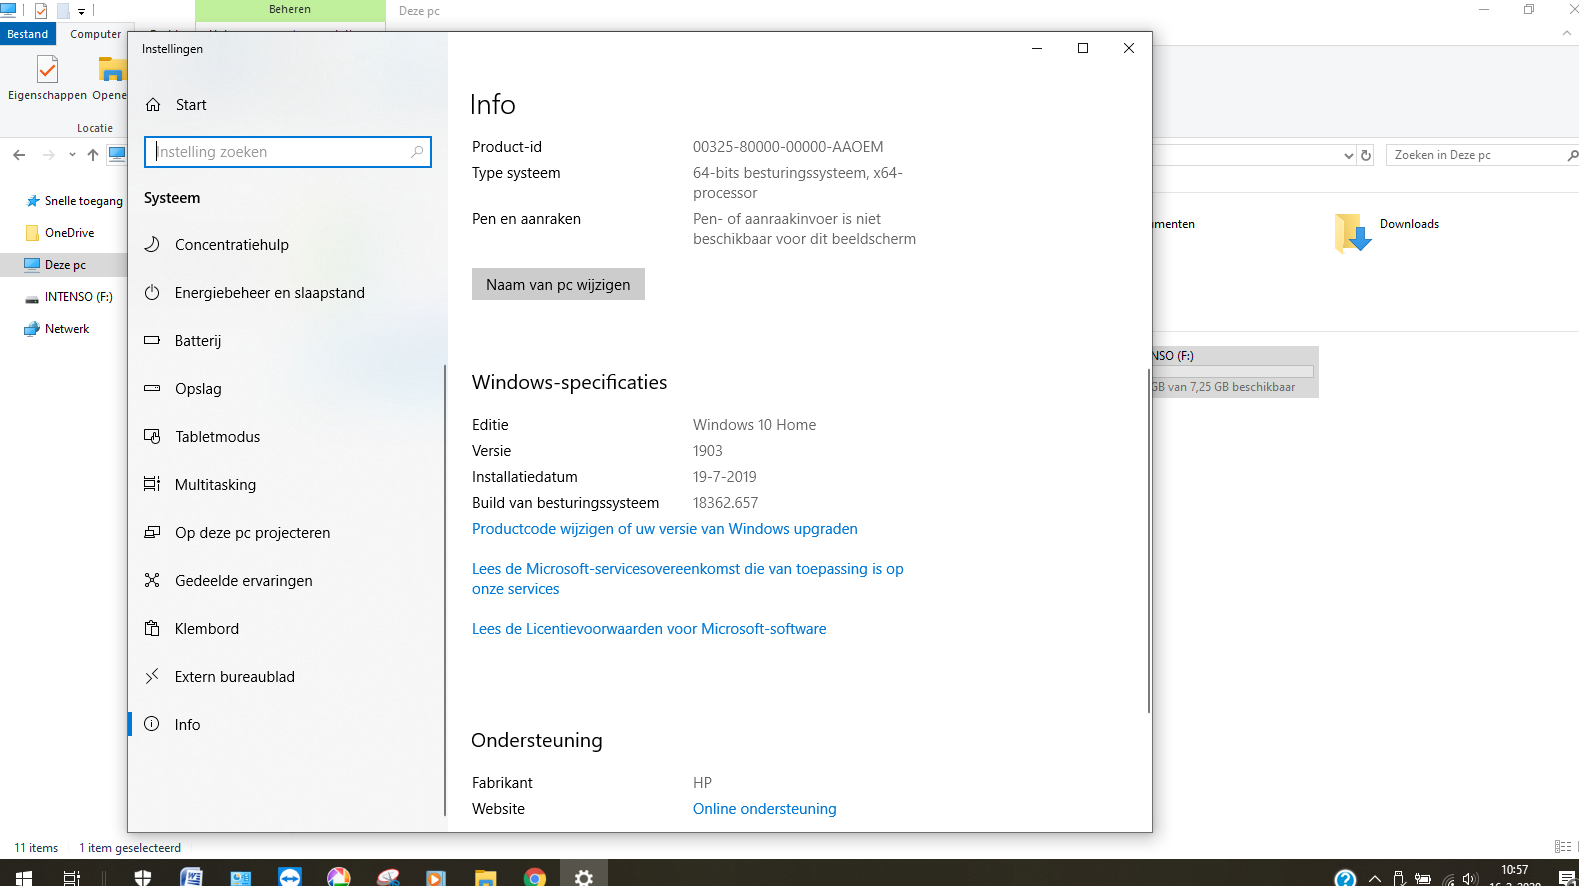This screenshot has width=1579, height=886.
Task: Click the Tabletmodus icon
Action: click(152, 436)
